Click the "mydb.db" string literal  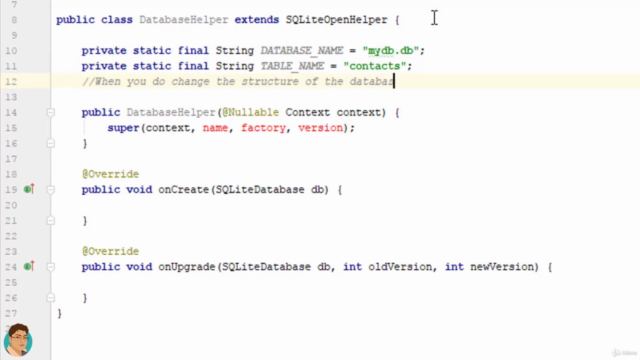(x=391, y=51)
